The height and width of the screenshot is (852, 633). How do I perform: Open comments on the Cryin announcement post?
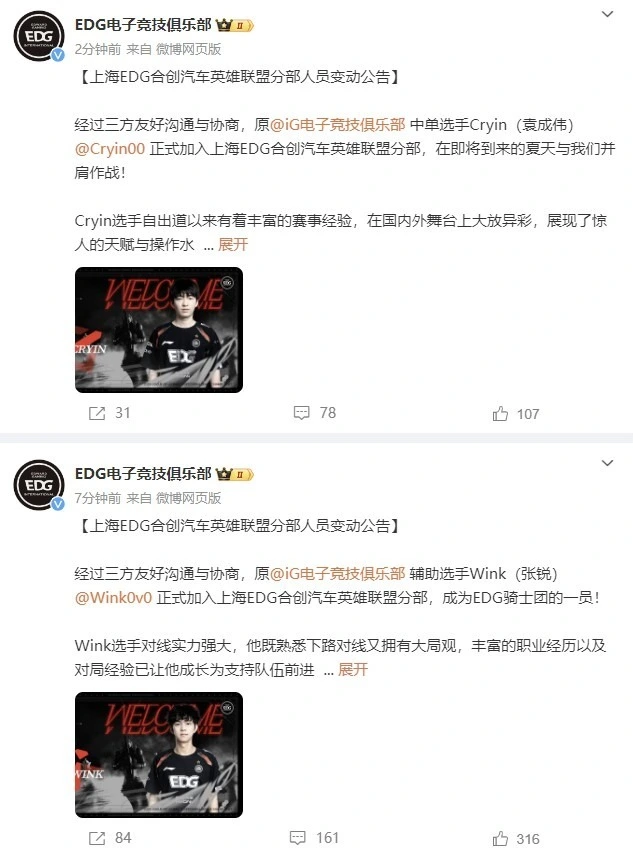coord(302,413)
